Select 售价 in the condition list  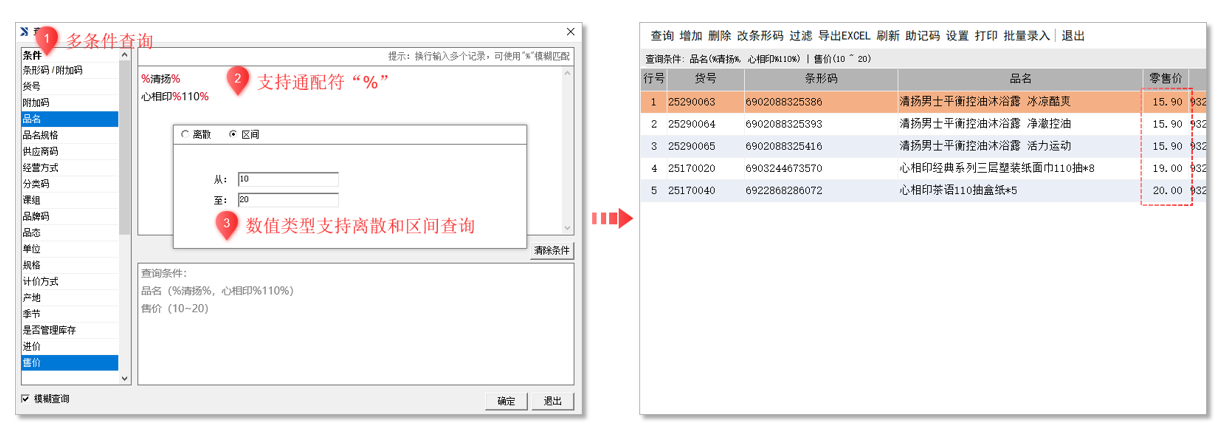pos(69,363)
